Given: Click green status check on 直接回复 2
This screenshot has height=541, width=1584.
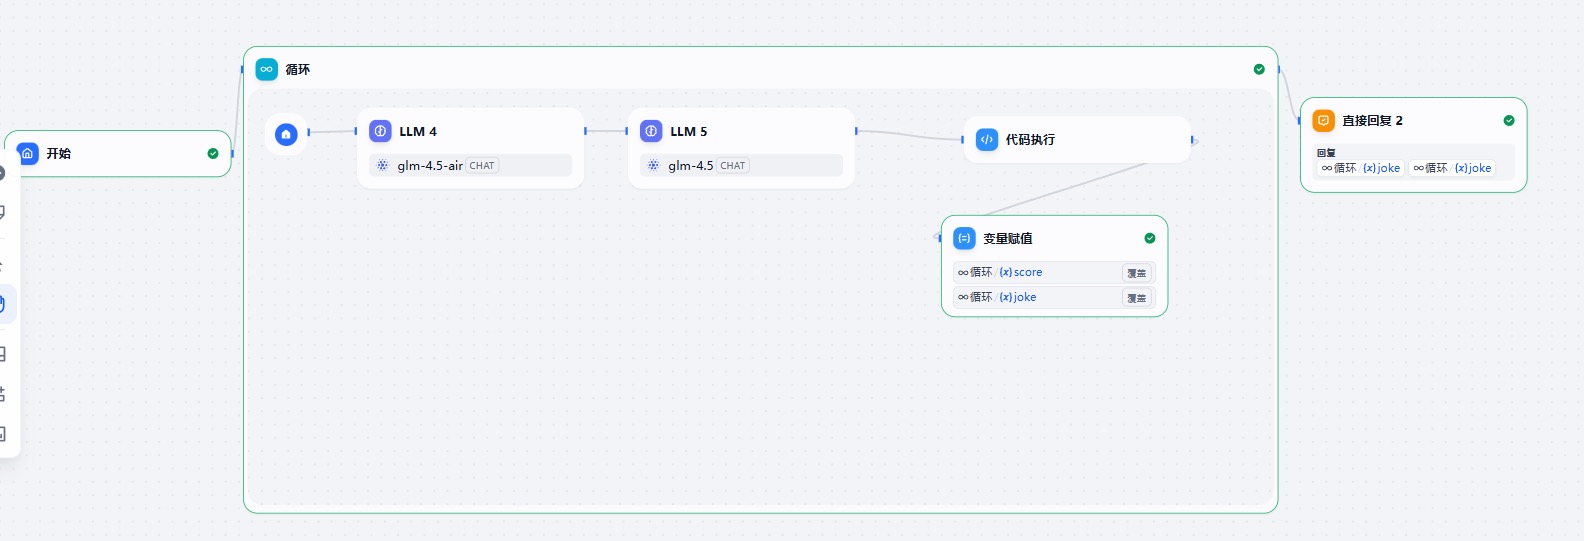Looking at the screenshot, I should tap(1509, 120).
